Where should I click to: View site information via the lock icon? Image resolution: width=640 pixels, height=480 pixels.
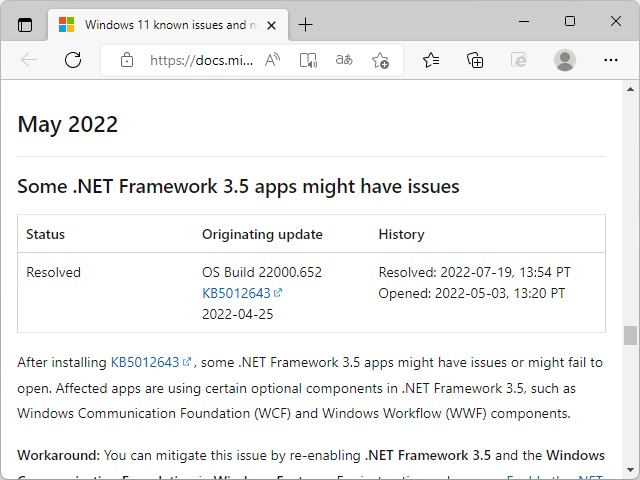[127, 60]
